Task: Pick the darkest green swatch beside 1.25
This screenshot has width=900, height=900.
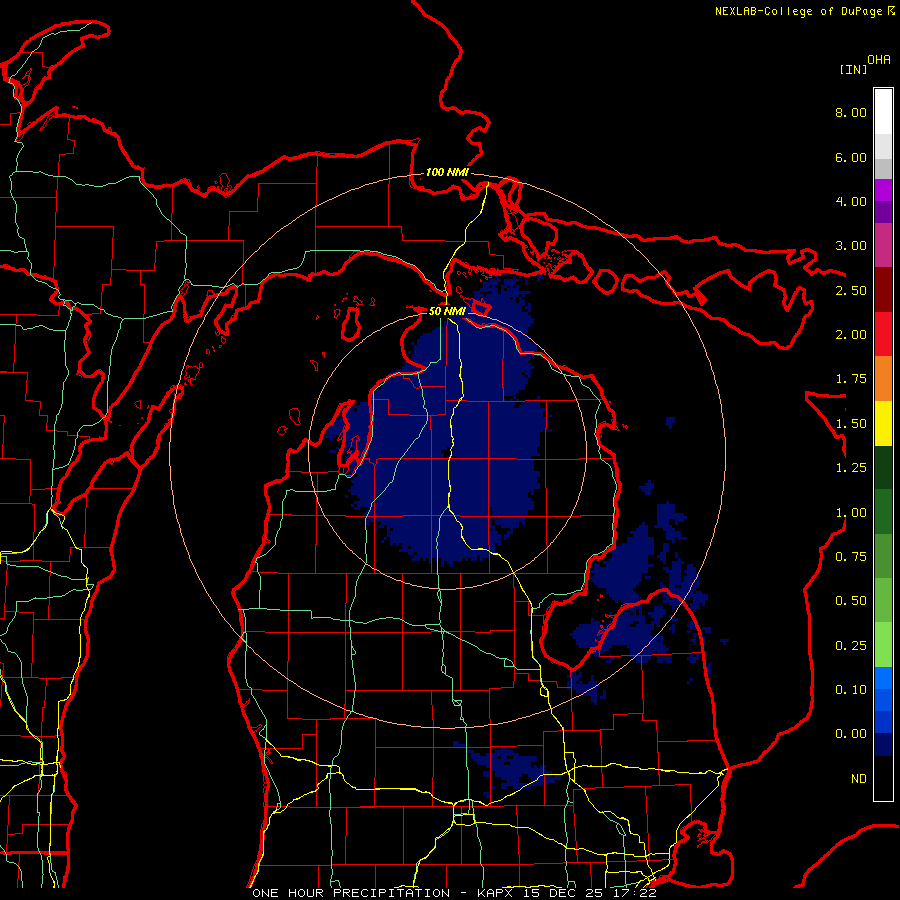Action: click(x=883, y=467)
